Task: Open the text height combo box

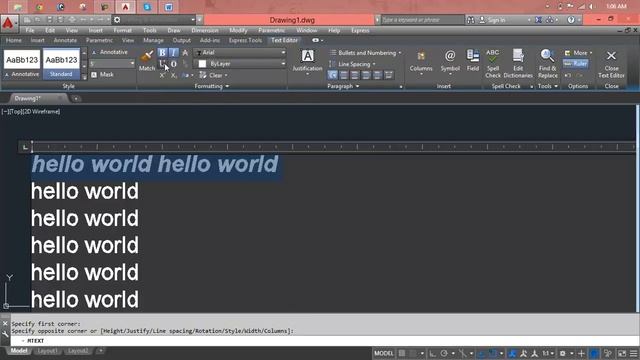Action: click(x=112, y=64)
